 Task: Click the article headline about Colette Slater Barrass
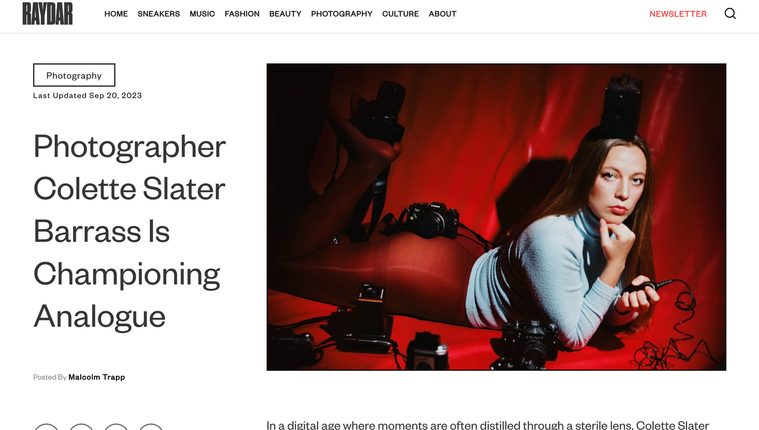pos(130,231)
